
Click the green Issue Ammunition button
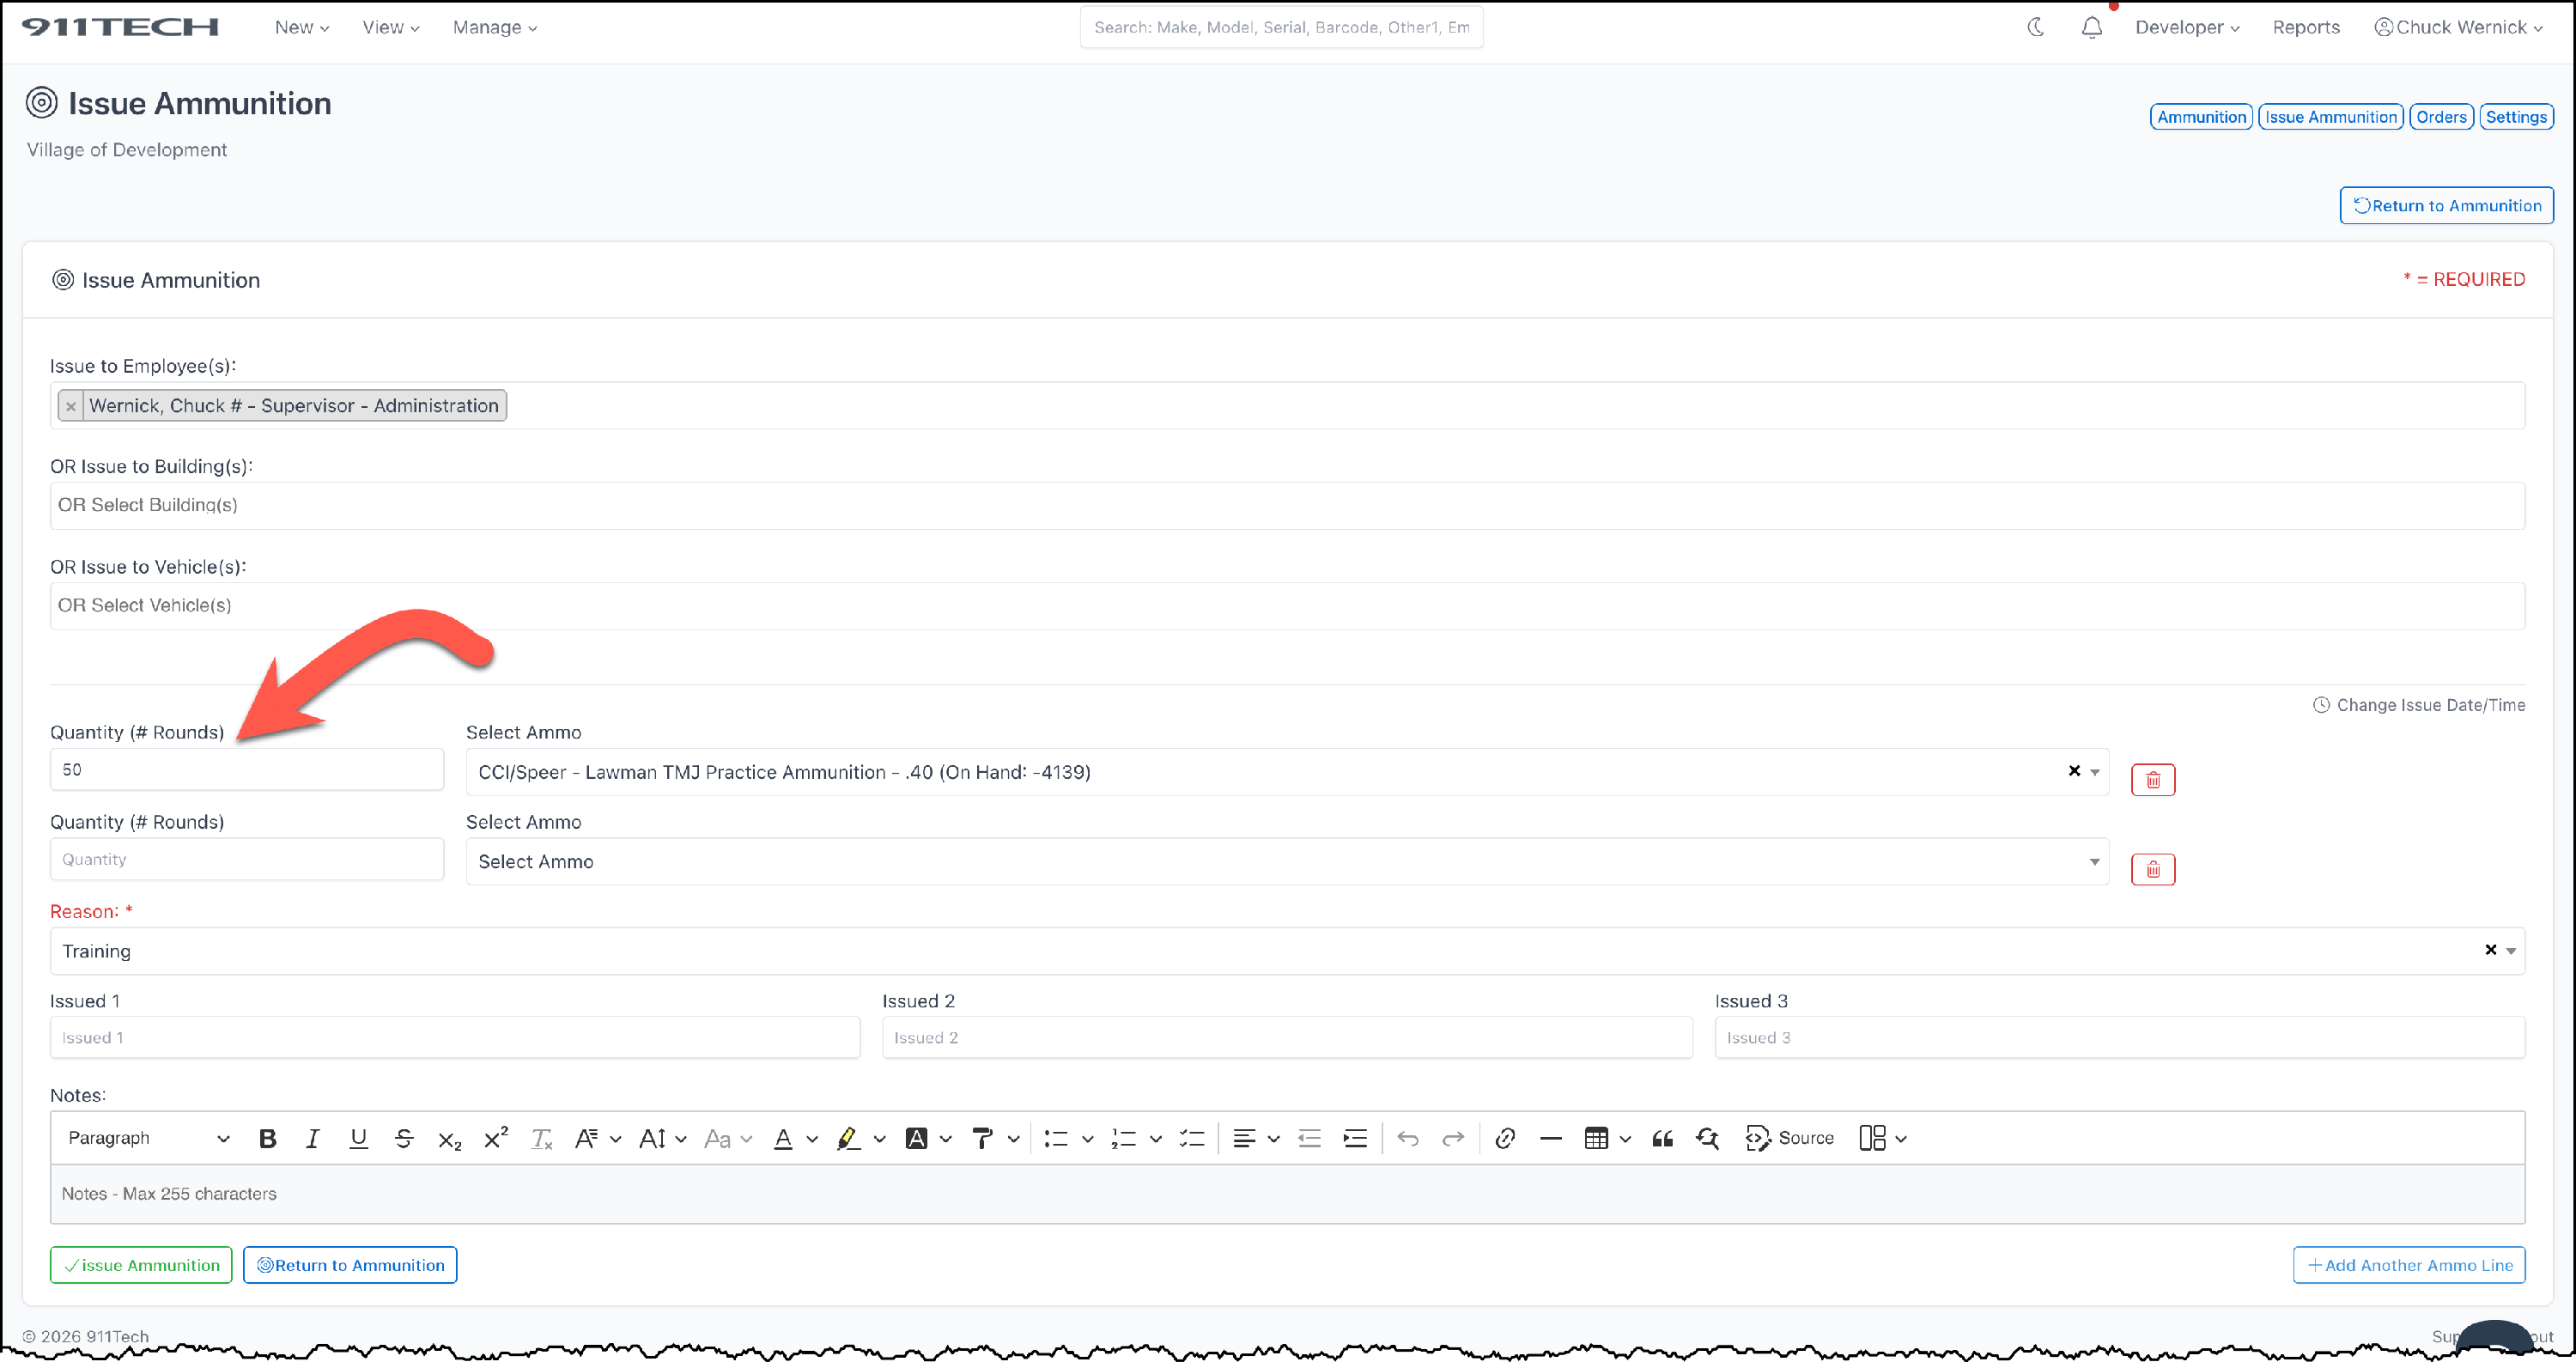[141, 1265]
